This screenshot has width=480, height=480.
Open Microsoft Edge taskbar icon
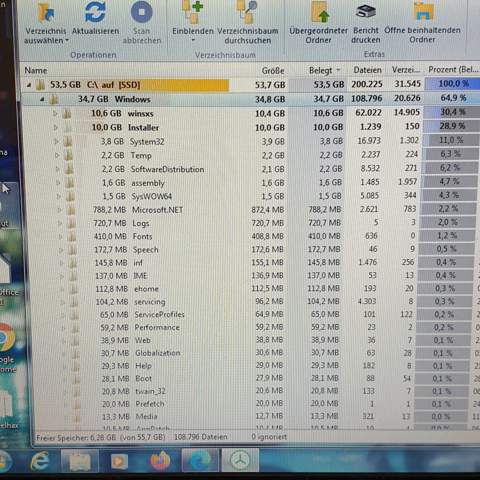click(200, 461)
